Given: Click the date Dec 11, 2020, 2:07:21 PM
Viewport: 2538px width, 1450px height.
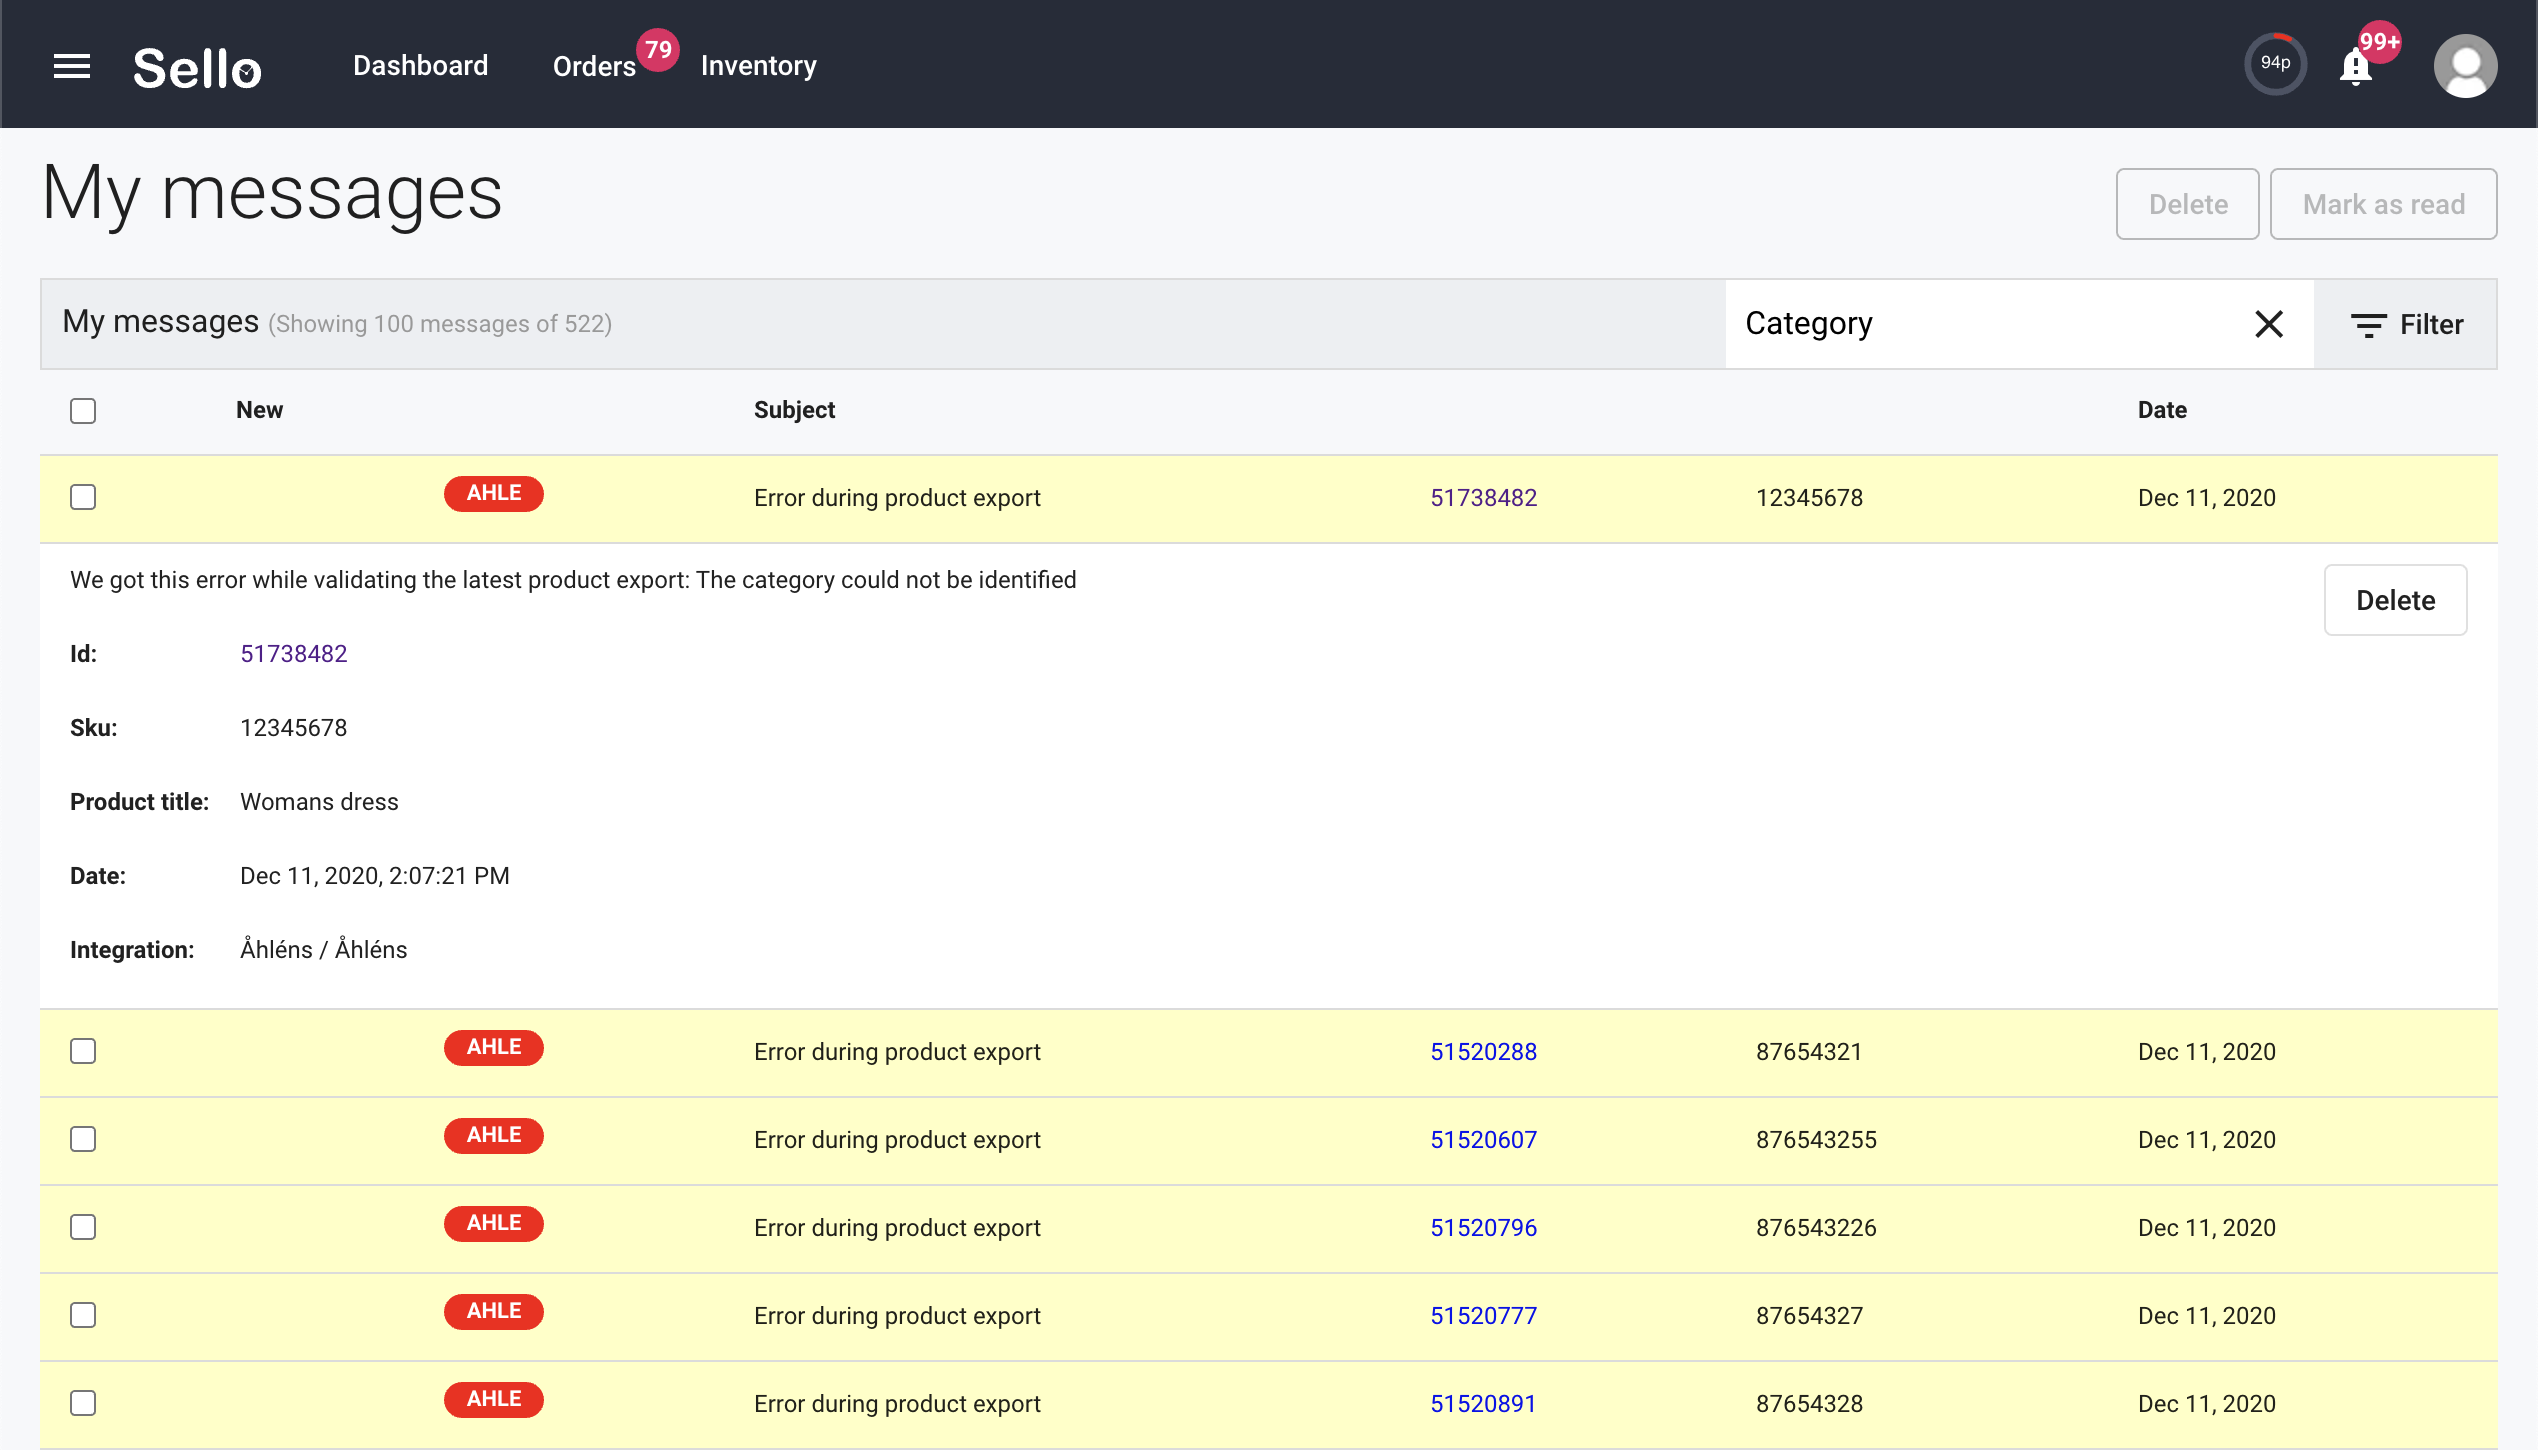Looking at the screenshot, I should (375, 876).
